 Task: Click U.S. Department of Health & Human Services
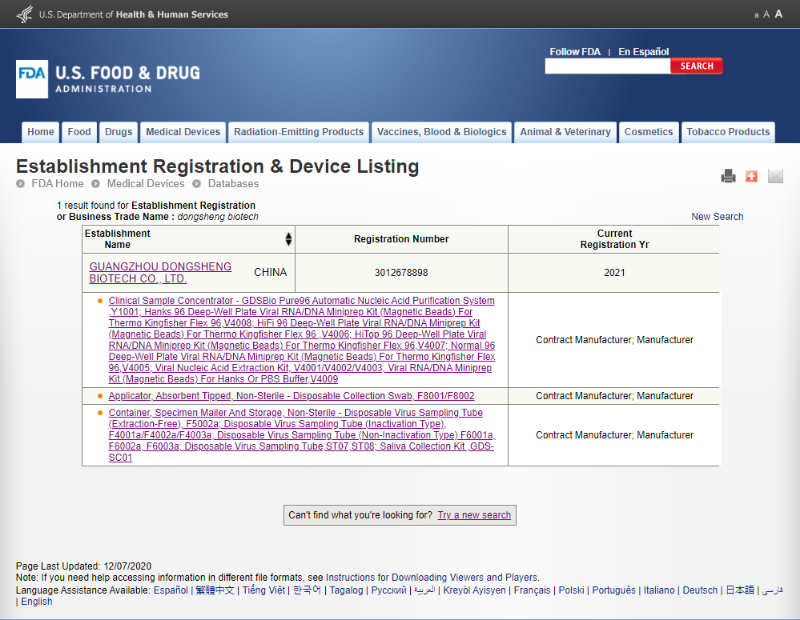click(133, 14)
